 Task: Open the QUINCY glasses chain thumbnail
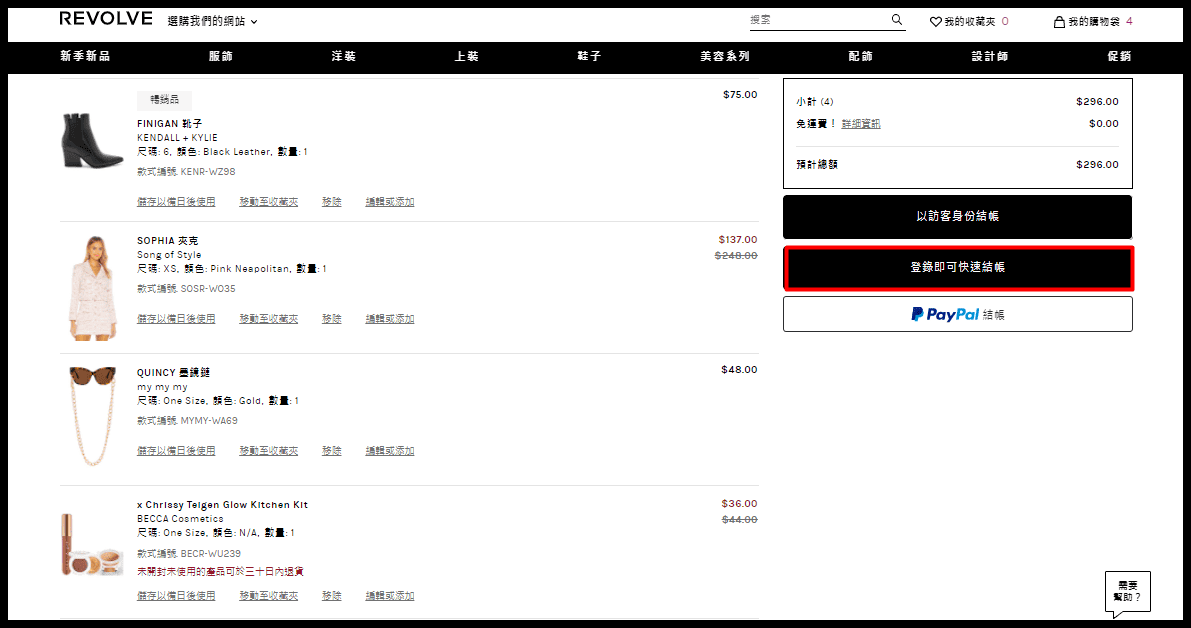click(92, 416)
